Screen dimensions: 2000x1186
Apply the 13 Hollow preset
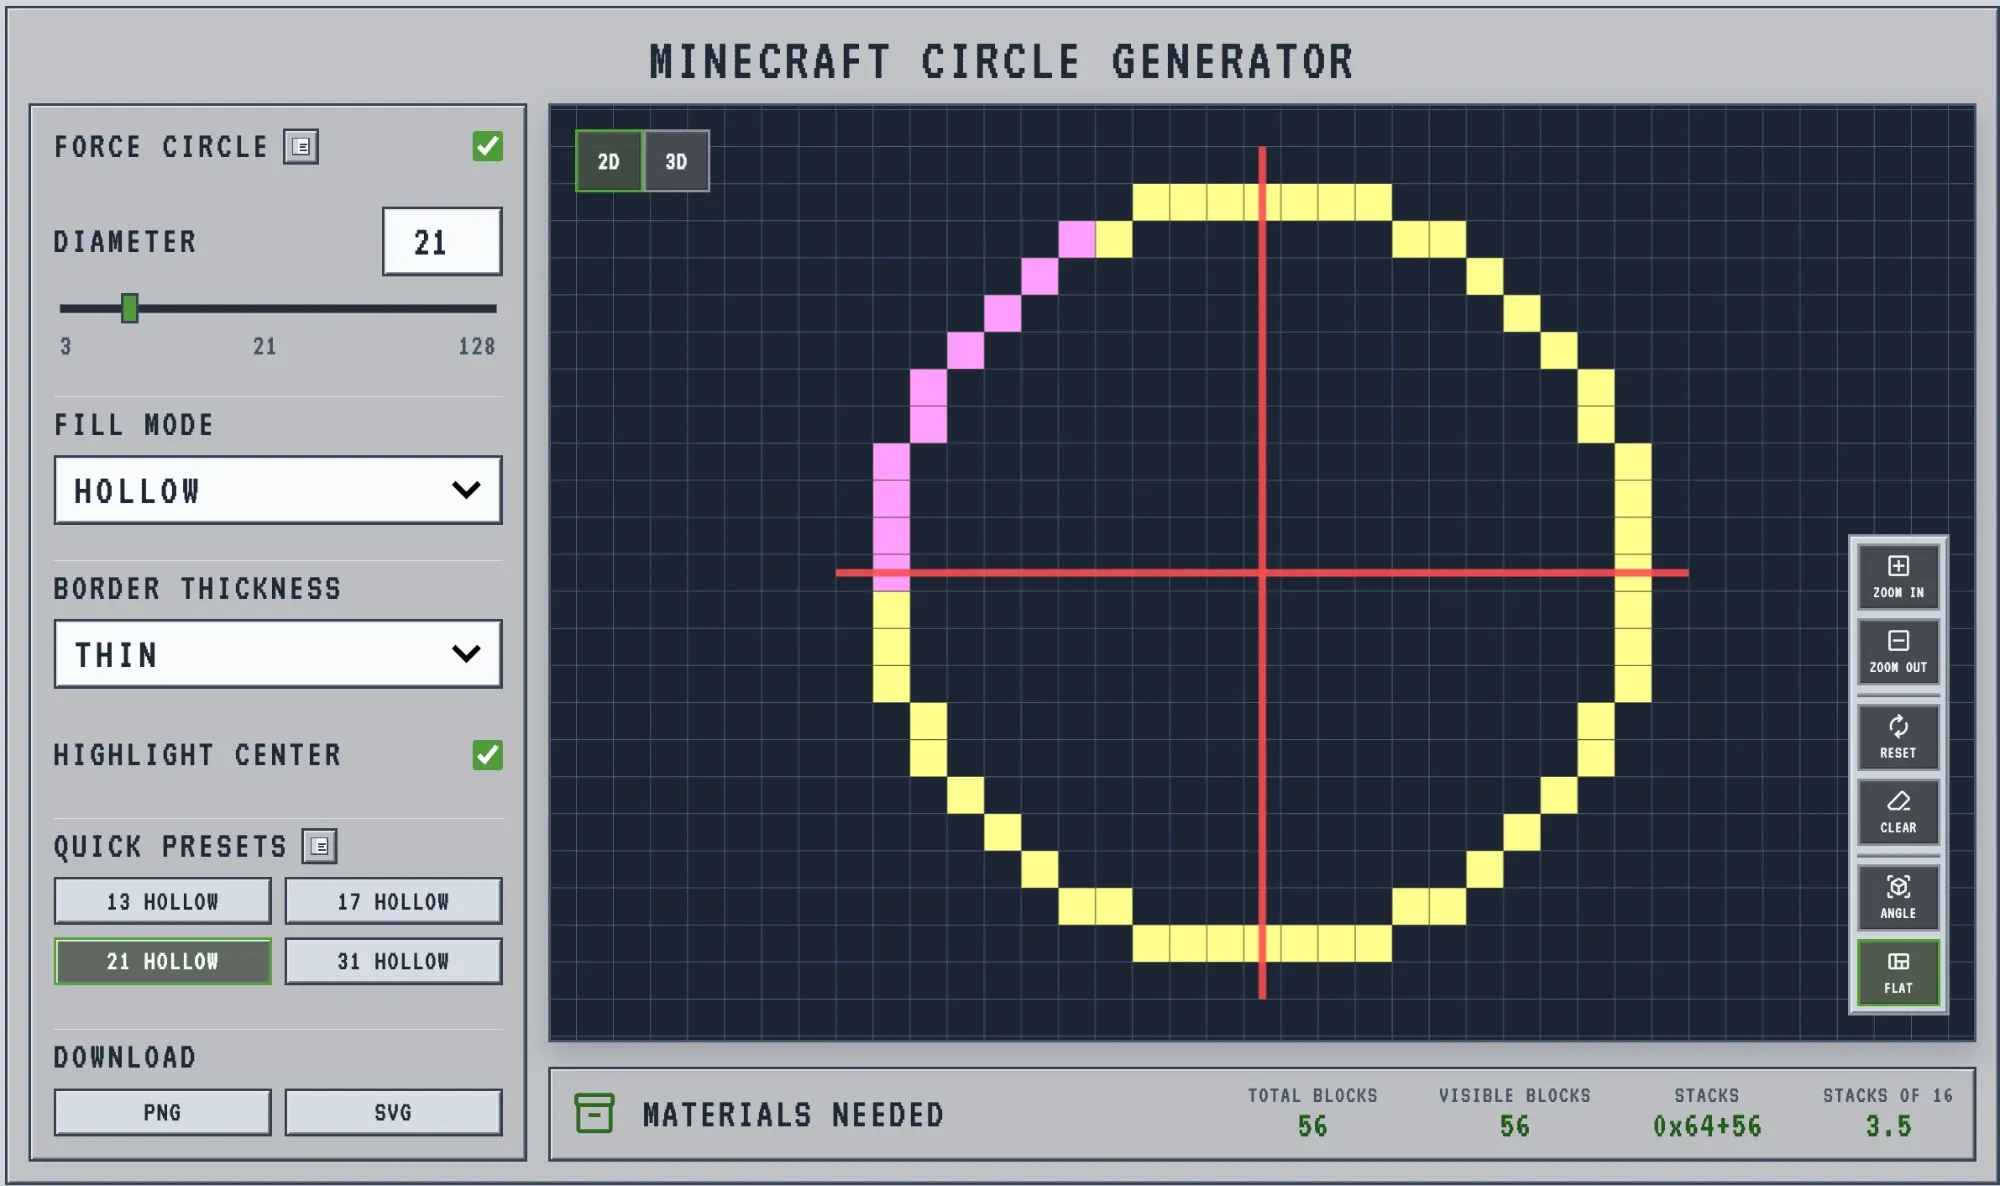162,901
